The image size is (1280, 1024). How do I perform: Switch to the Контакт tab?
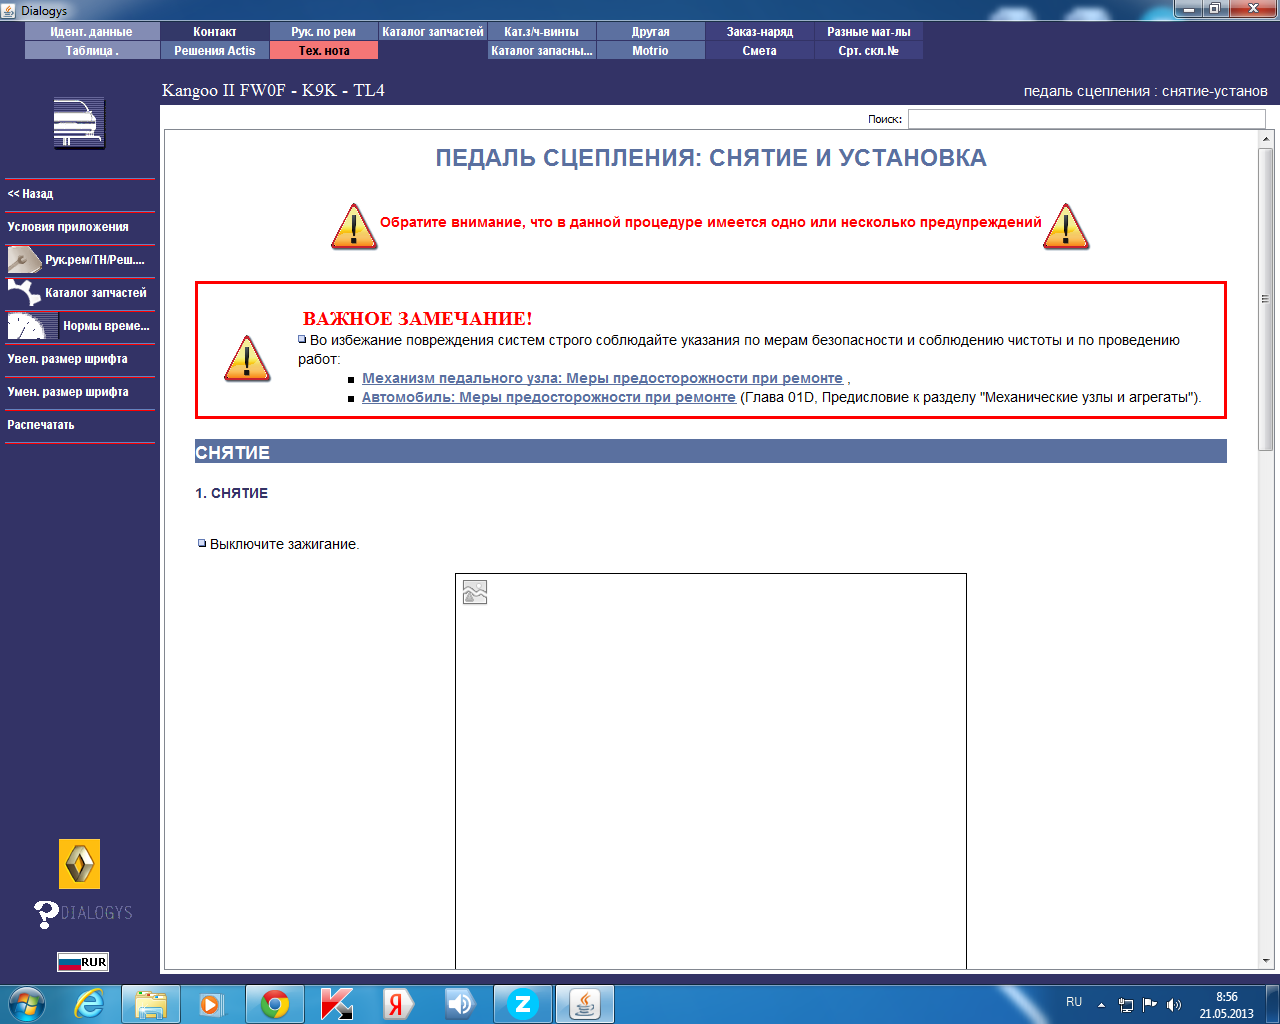point(215,32)
